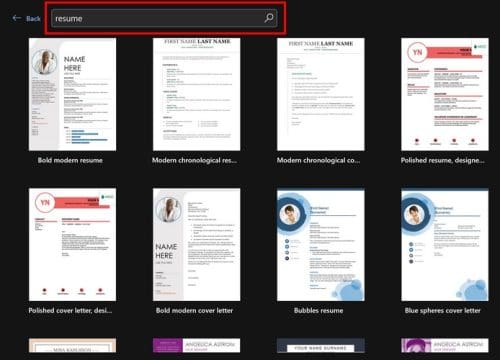Open the dark 'Your Name Surname' template thumbnail

[x=321, y=345]
